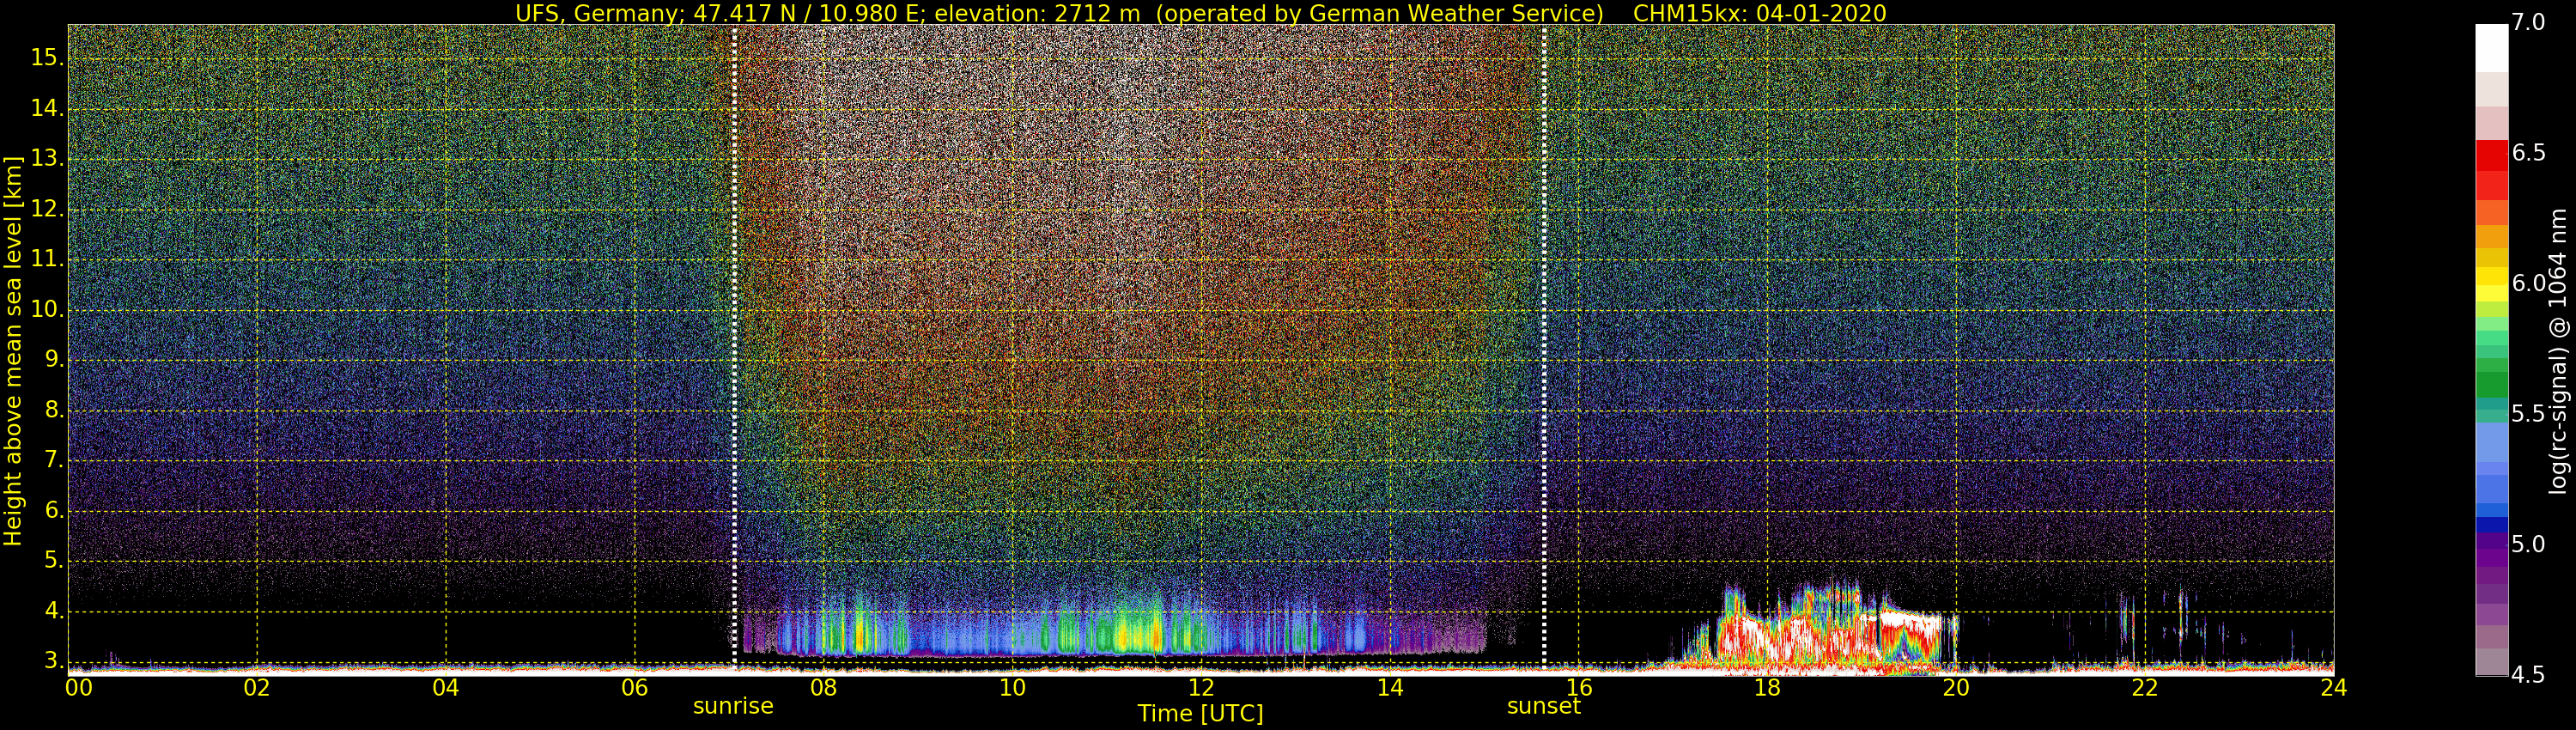This screenshot has height=730, width=2576.
Task: Click the height axis tick '9.'
Action: pyautogui.click(x=52, y=360)
